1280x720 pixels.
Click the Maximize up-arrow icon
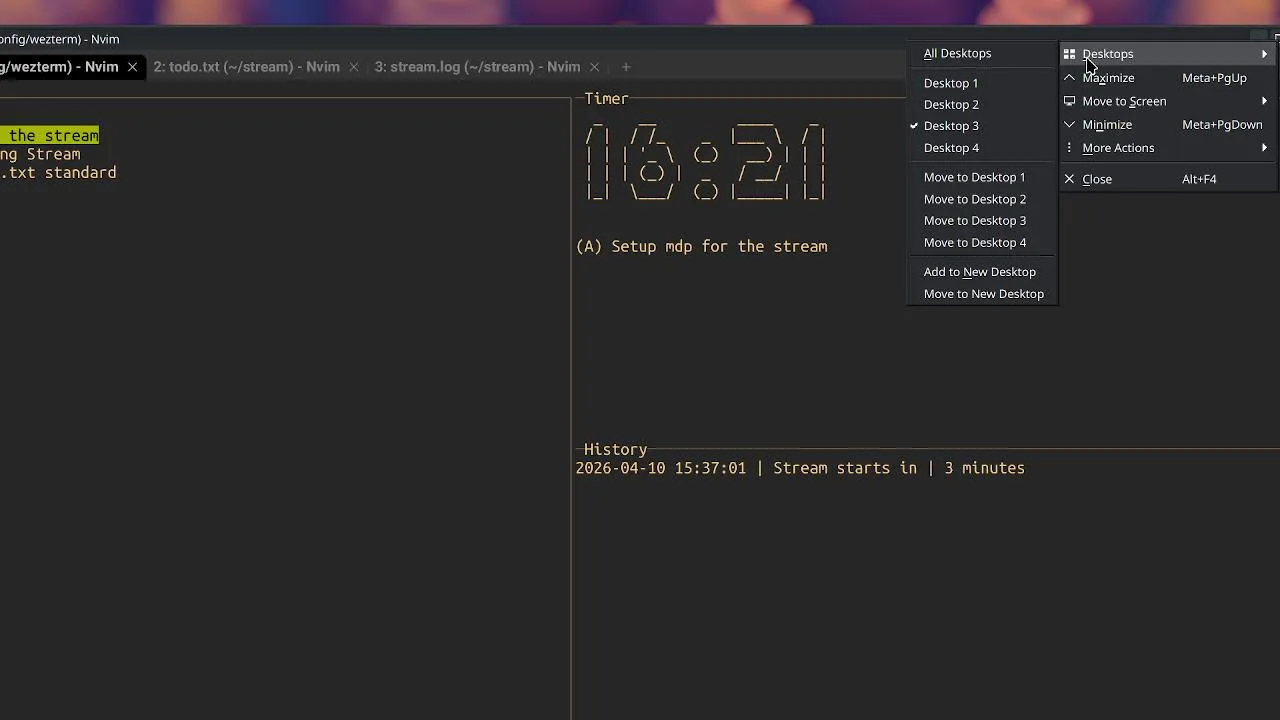coord(1069,78)
